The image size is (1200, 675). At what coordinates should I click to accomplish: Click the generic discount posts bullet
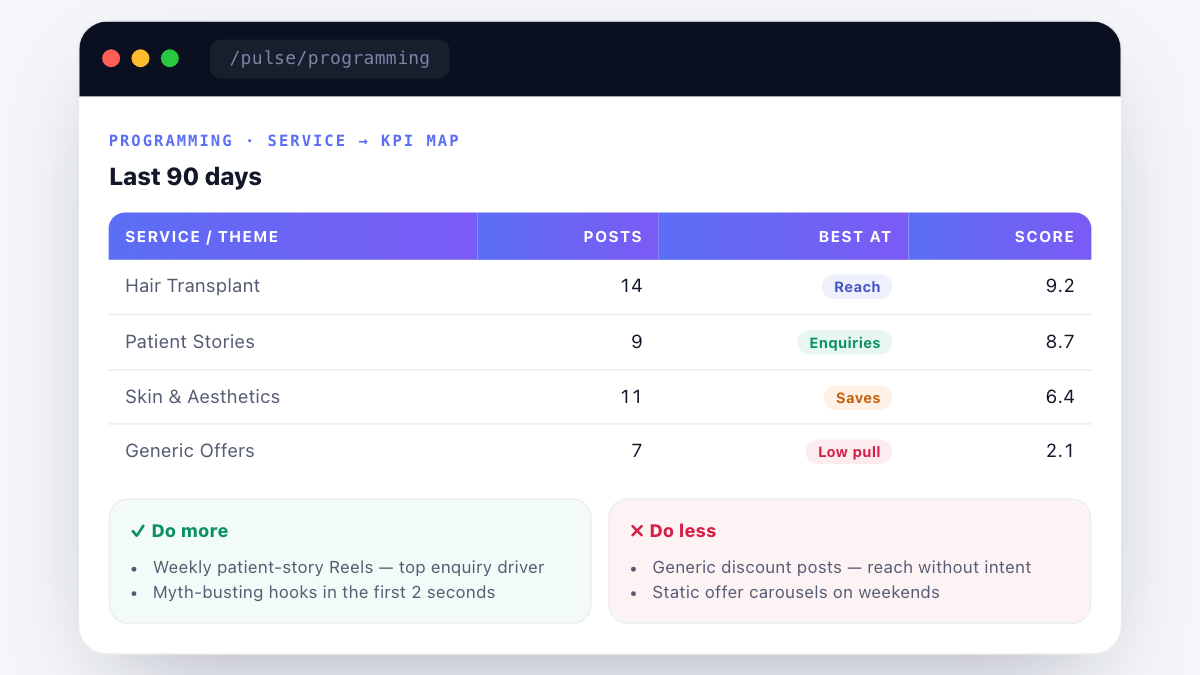(x=841, y=567)
